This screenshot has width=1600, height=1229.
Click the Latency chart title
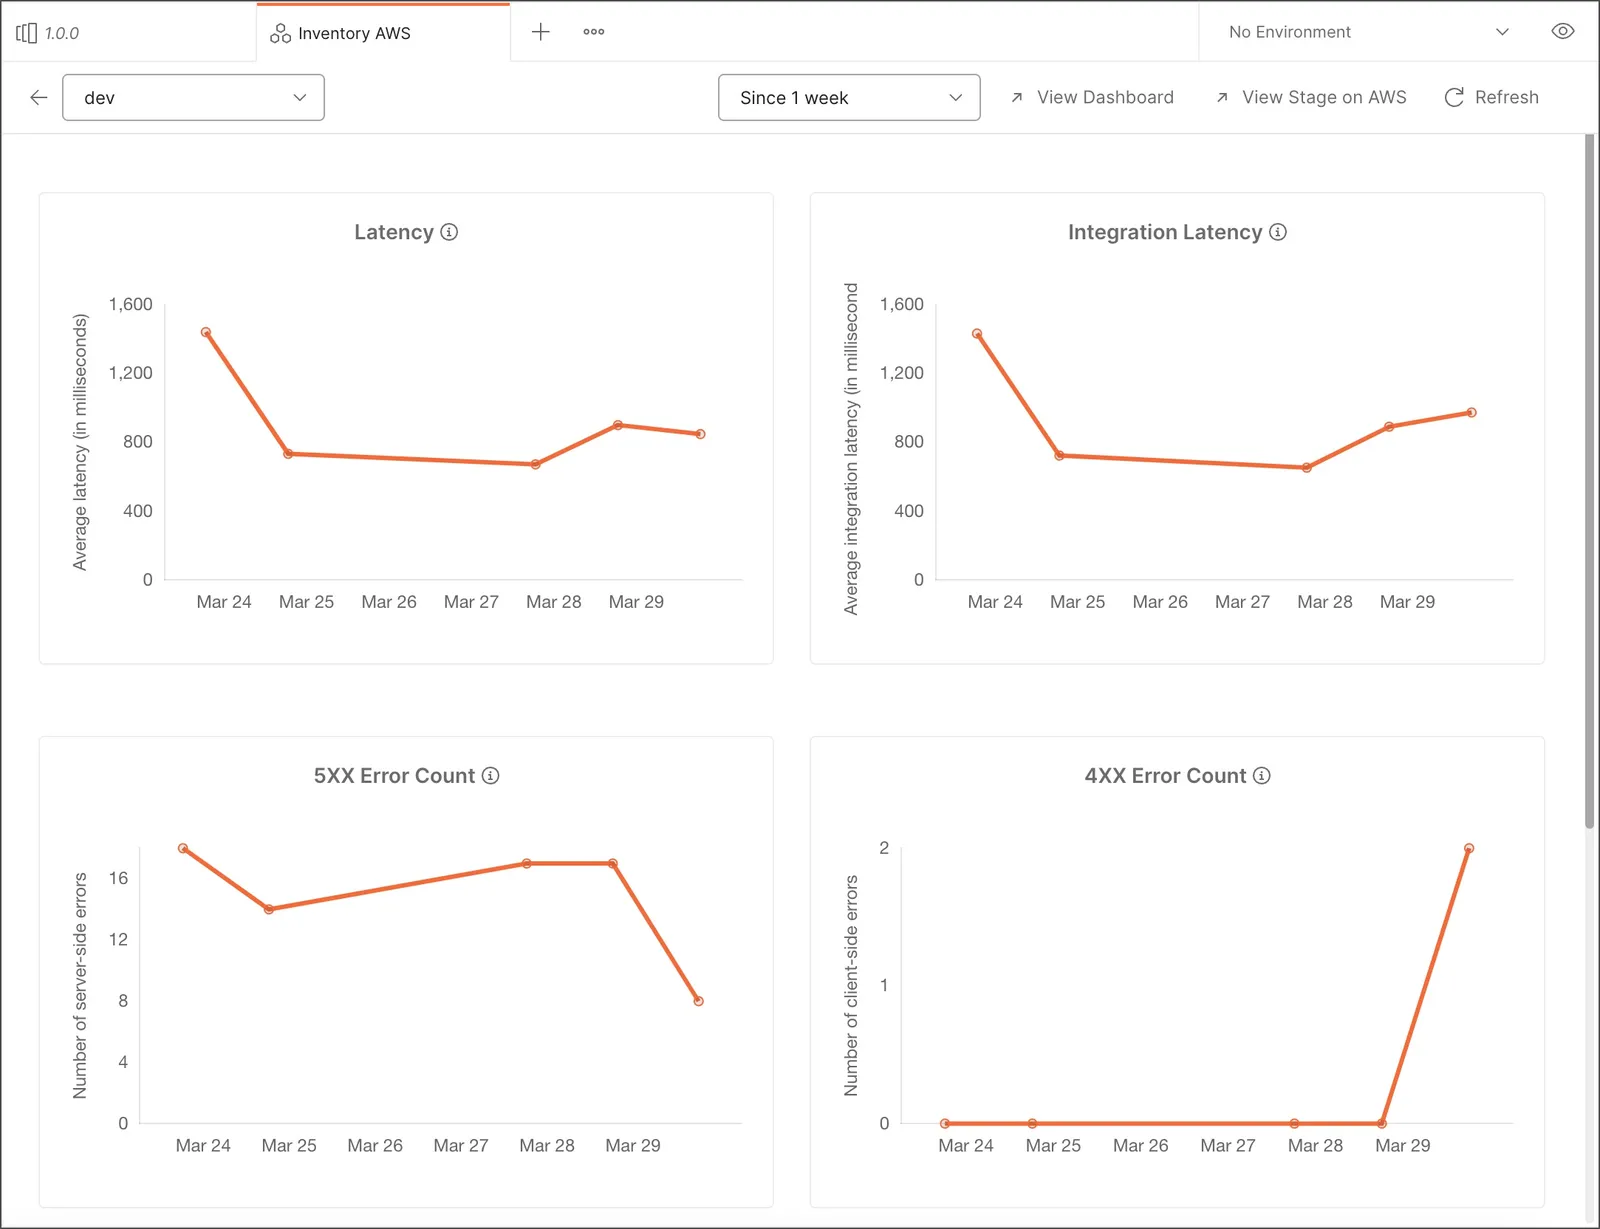394,232
